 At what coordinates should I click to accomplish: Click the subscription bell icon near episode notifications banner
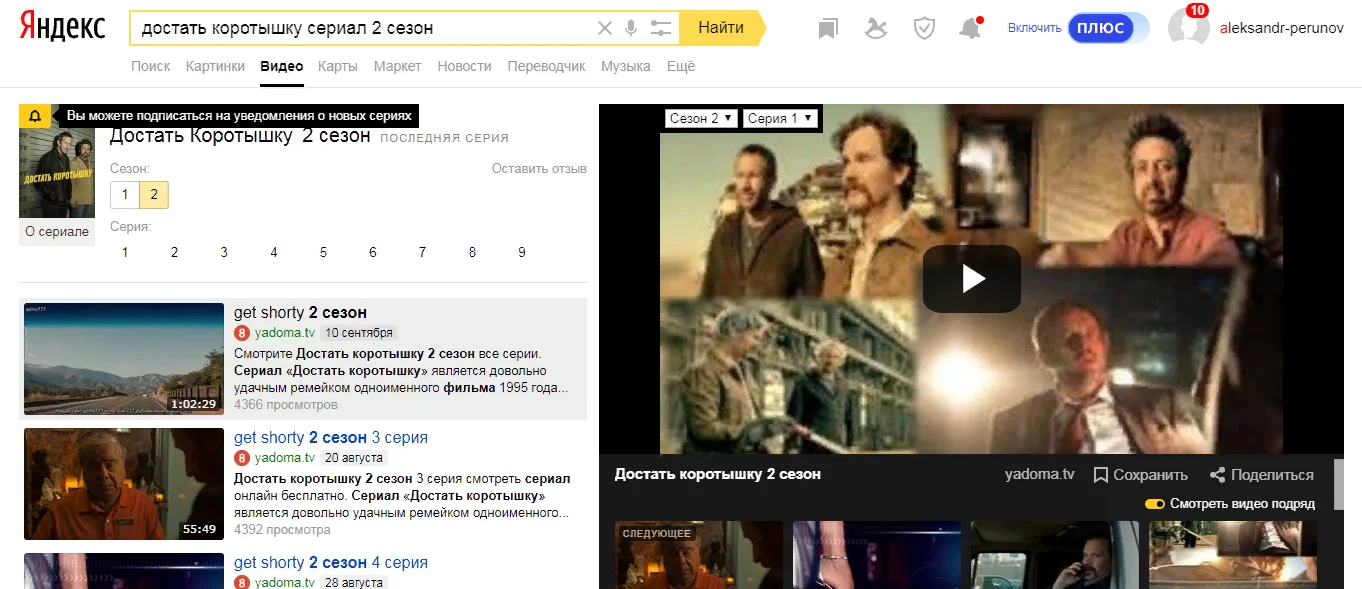click(35, 115)
